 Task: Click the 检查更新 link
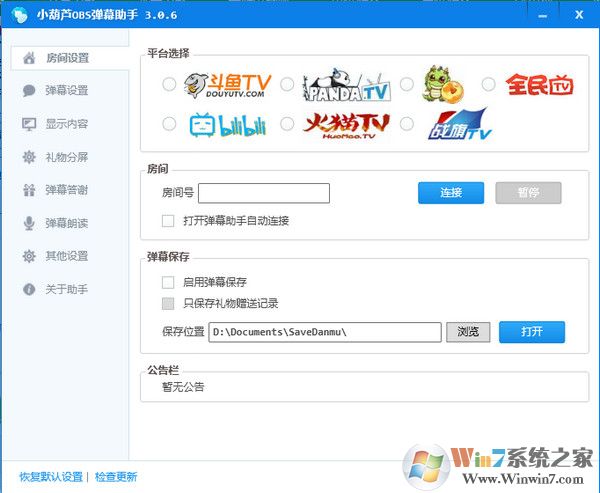point(116,477)
